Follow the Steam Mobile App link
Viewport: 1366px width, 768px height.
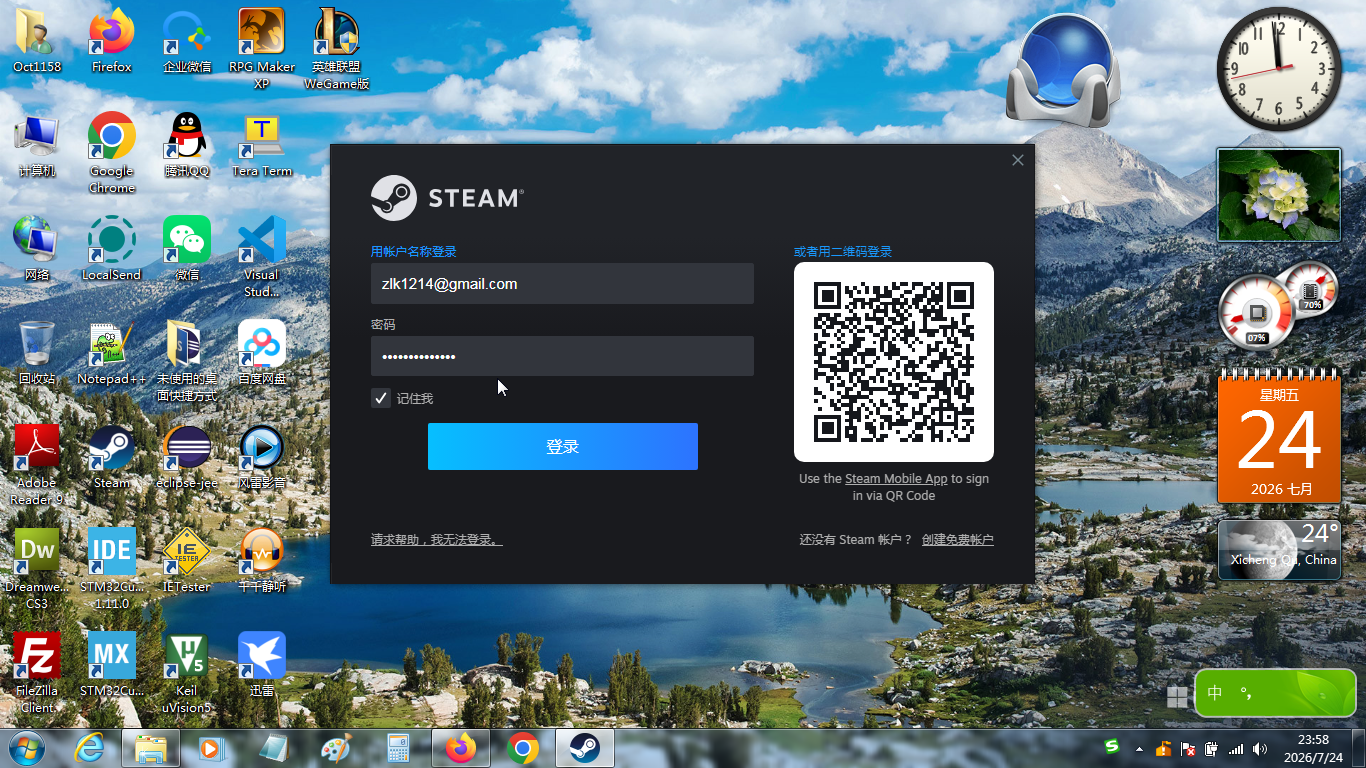(x=896, y=479)
